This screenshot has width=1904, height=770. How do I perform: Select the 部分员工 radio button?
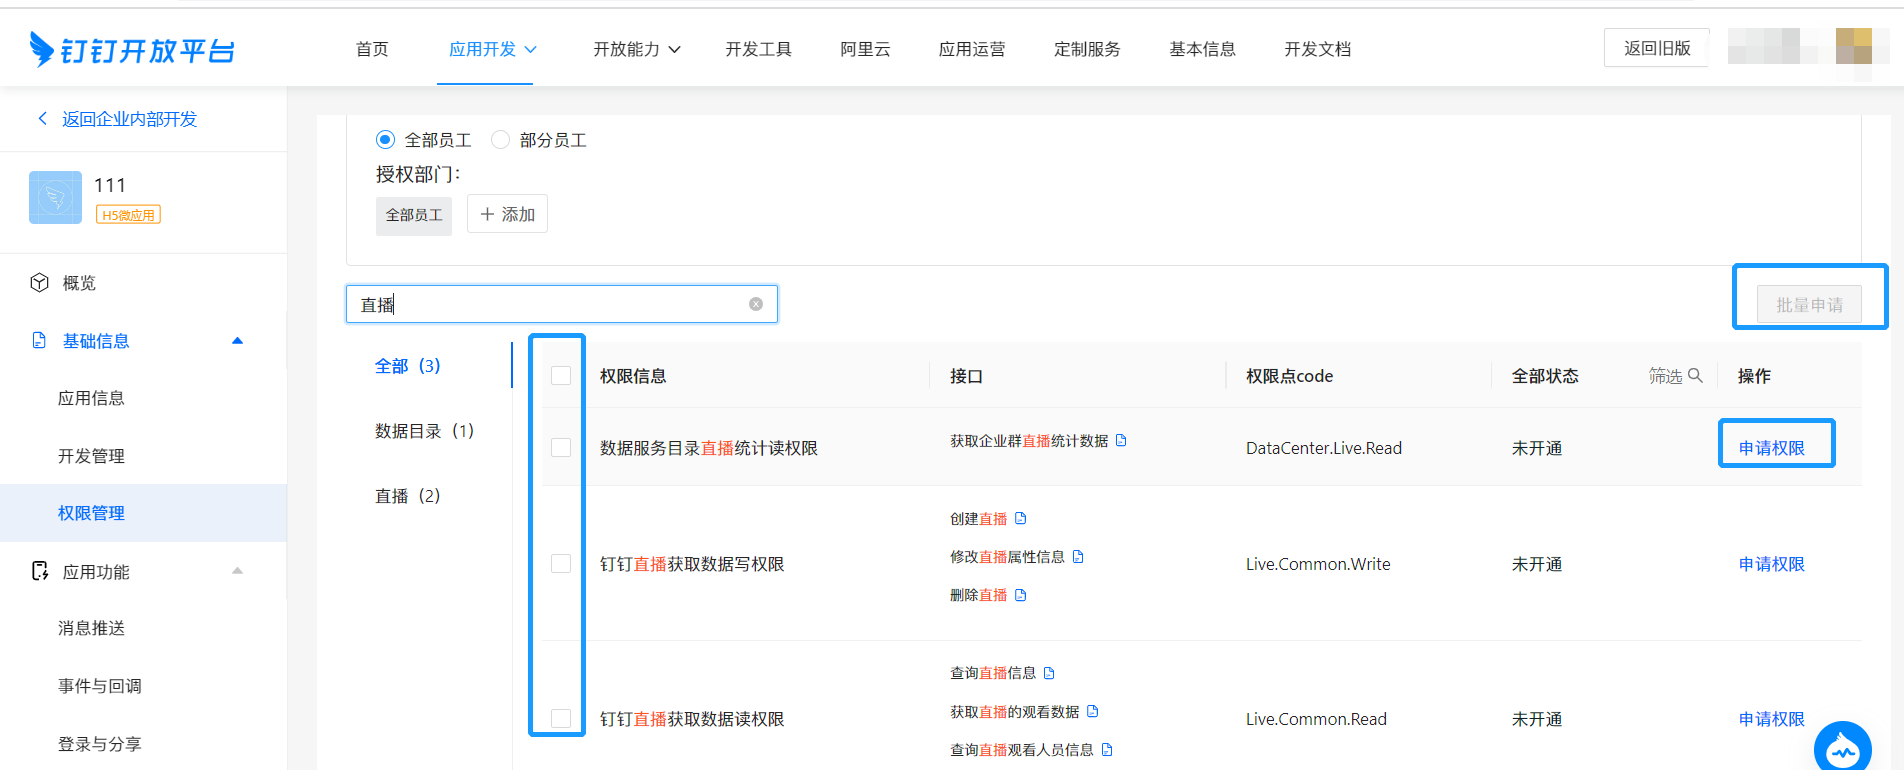point(500,139)
